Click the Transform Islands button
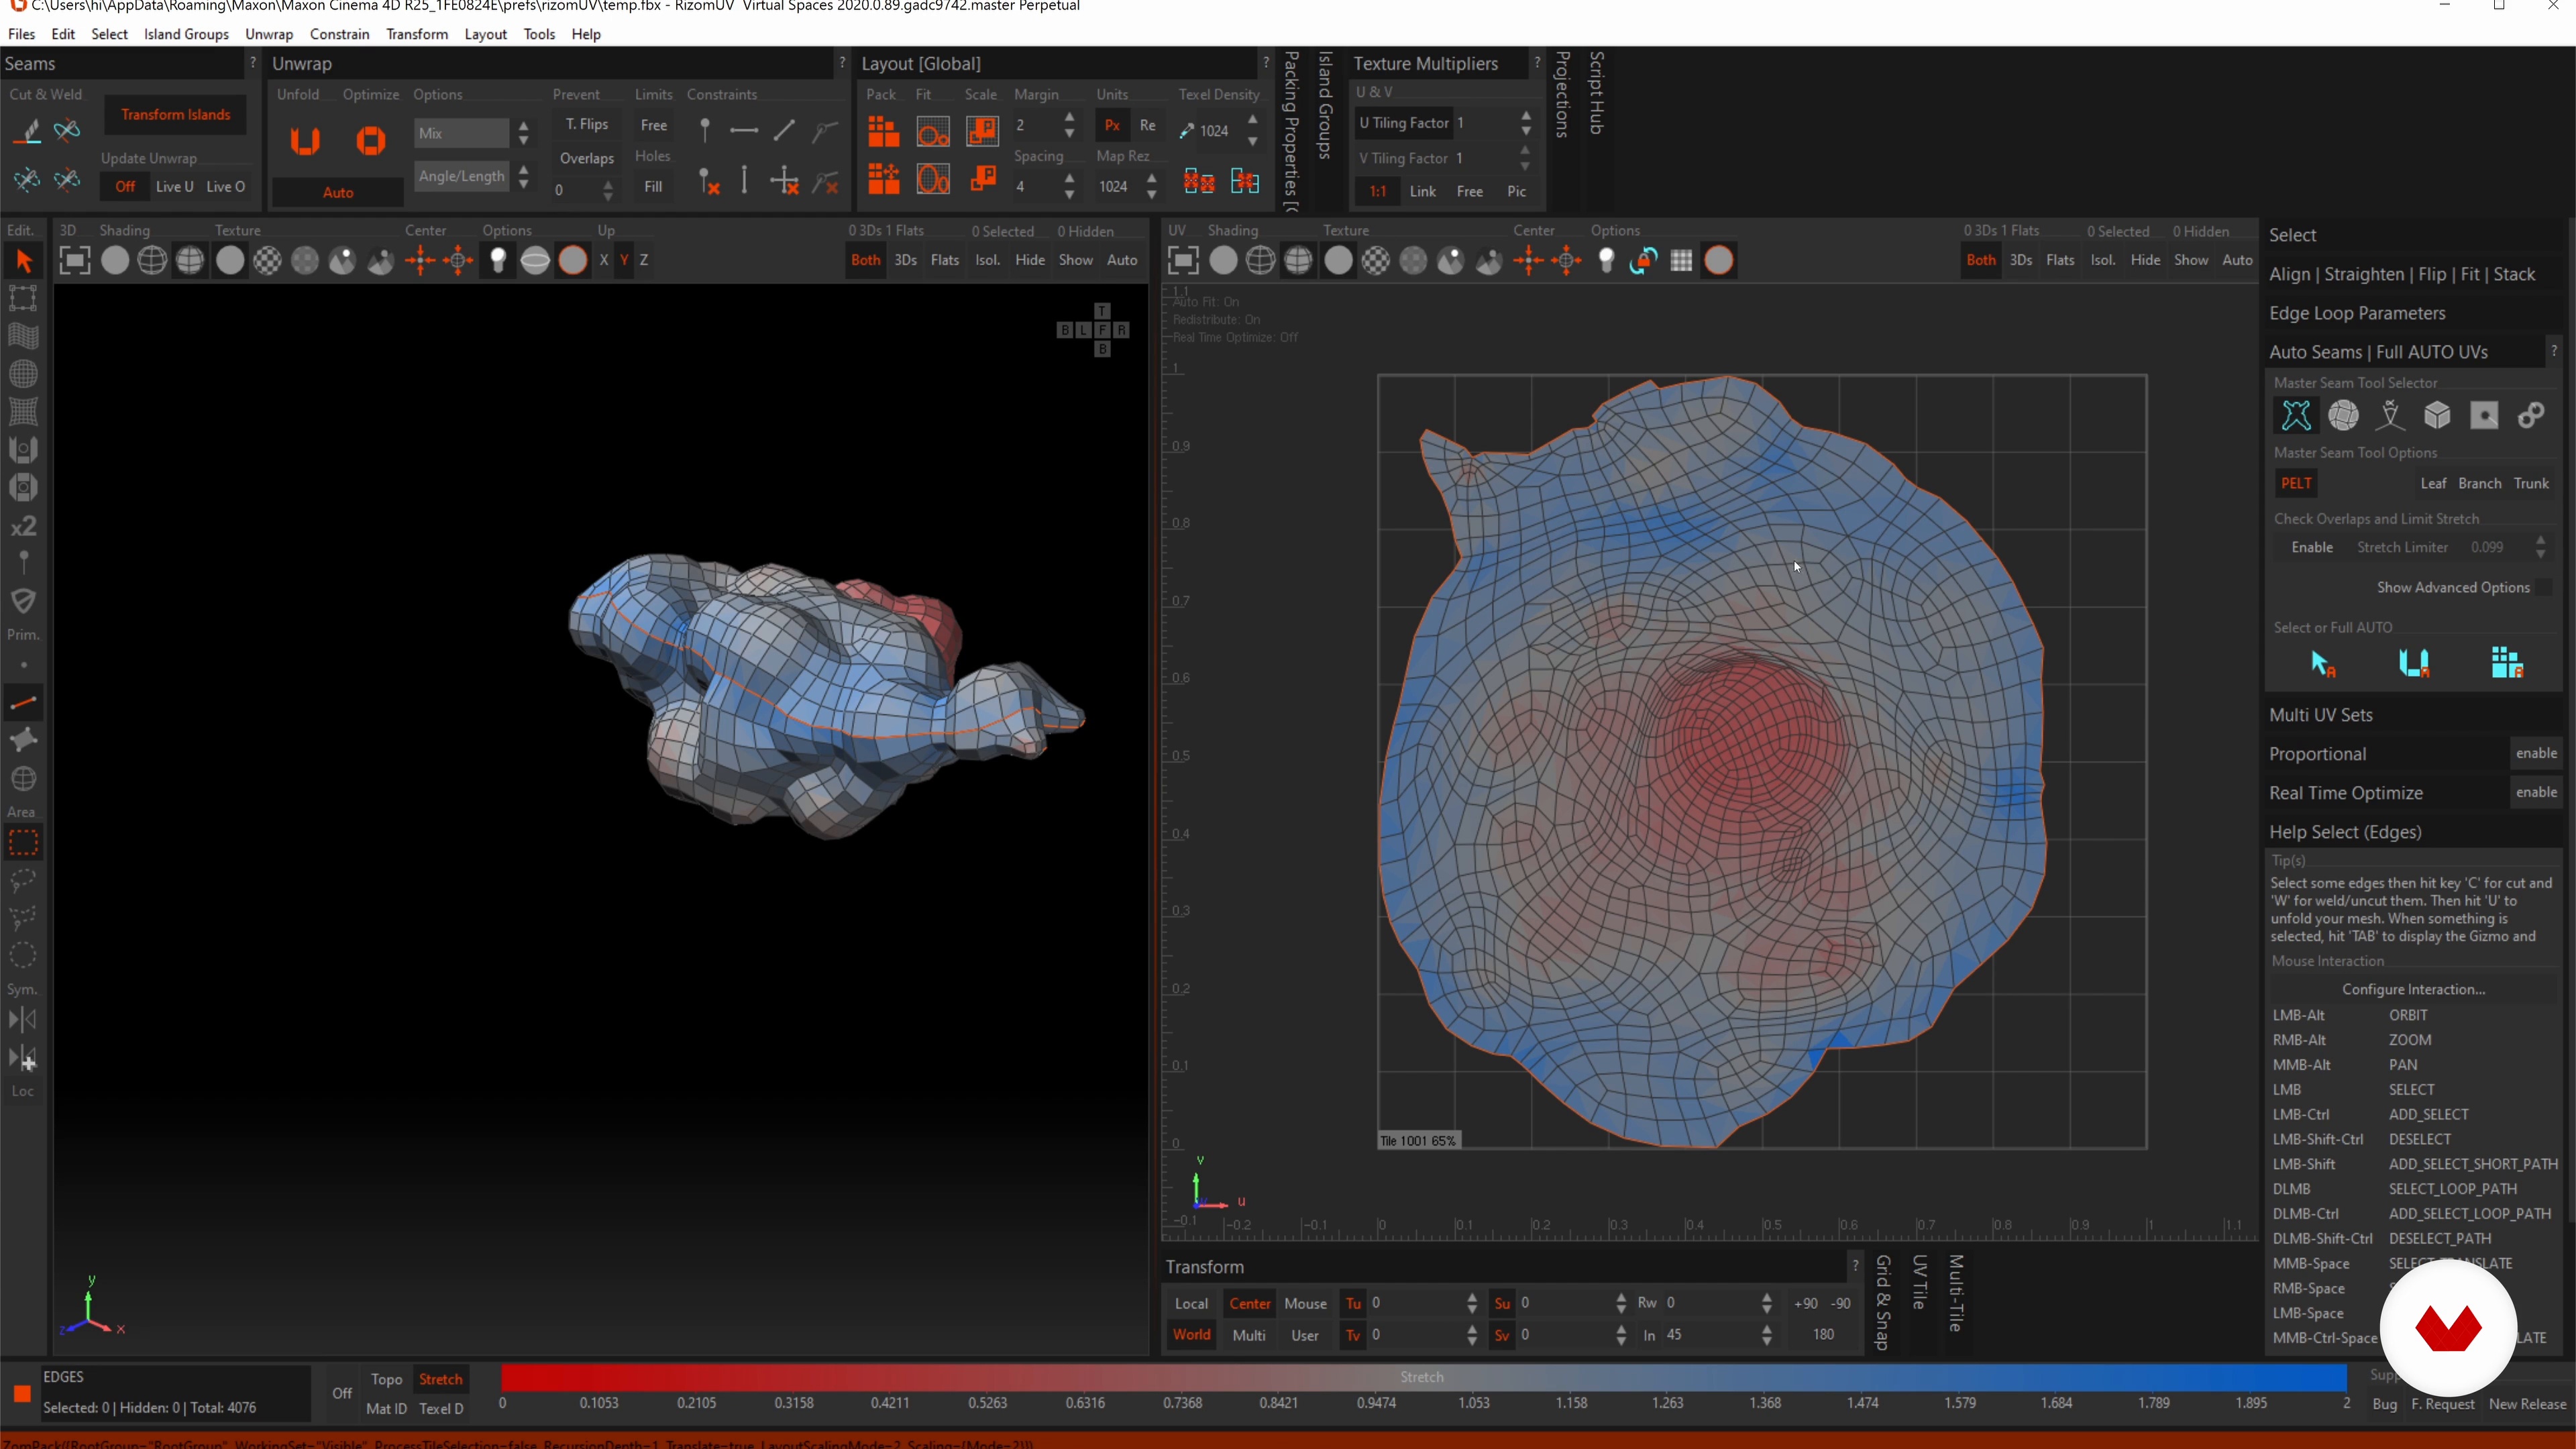The width and height of the screenshot is (2576, 1449). tap(175, 114)
